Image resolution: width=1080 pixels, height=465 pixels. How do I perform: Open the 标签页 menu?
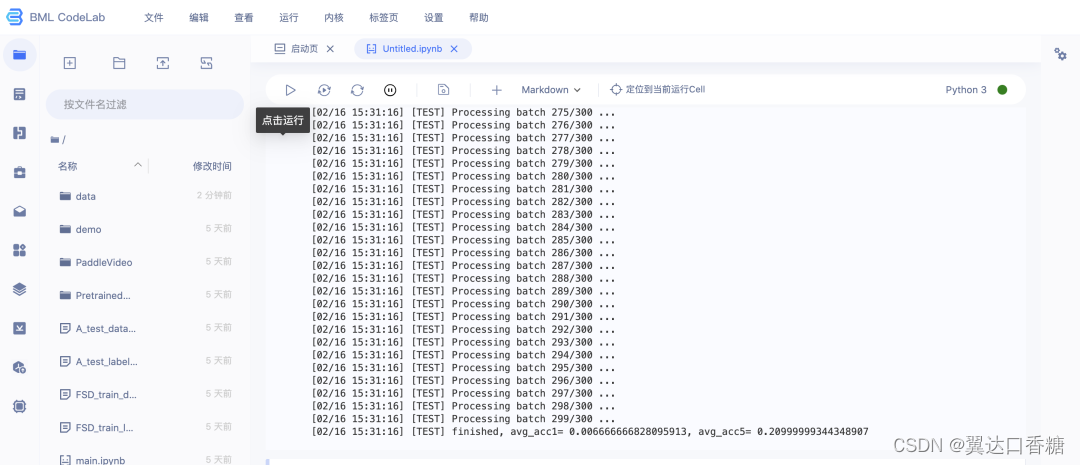(x=384, y=18)
